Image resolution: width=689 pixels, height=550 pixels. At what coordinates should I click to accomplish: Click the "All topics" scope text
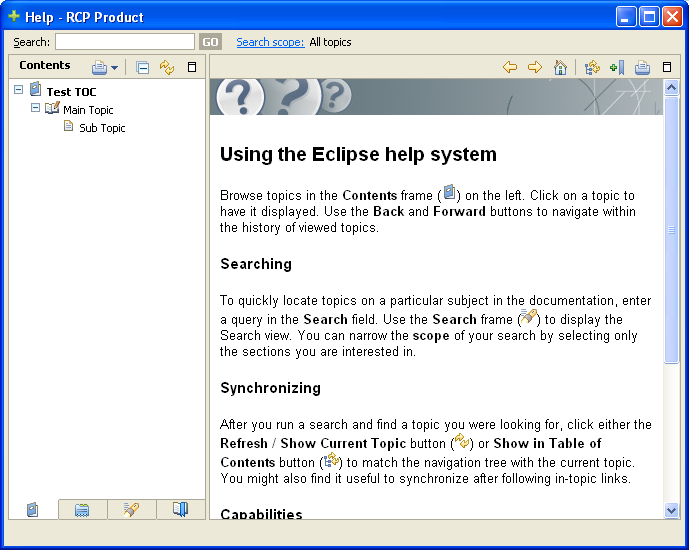pos(330,42)
